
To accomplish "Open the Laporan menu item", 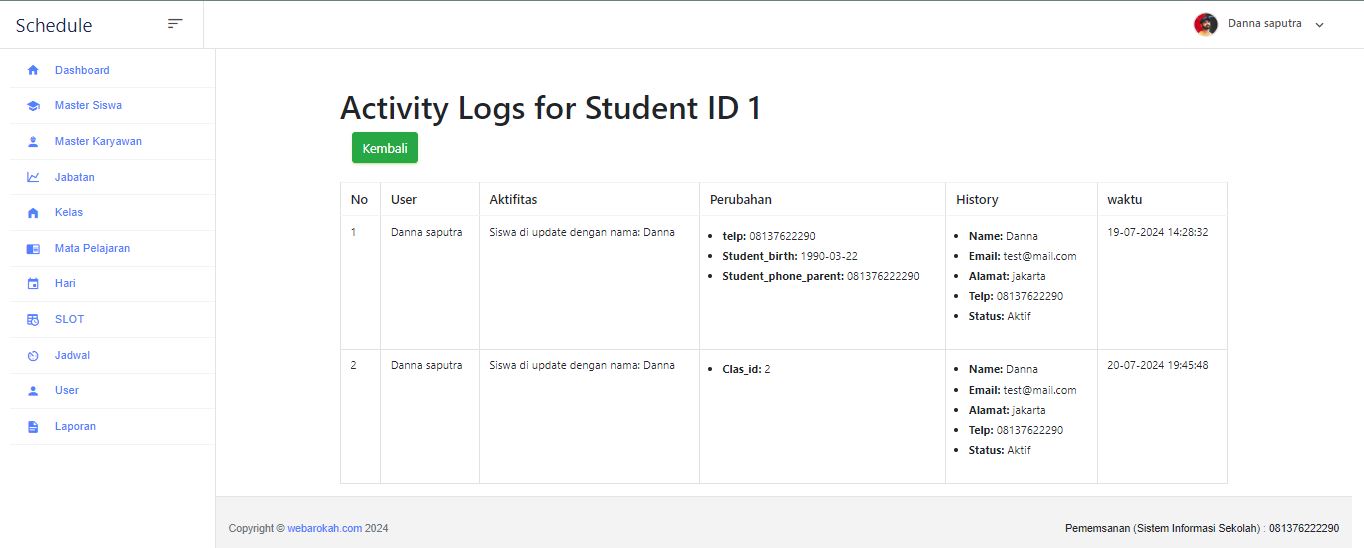I will point(75,426).
